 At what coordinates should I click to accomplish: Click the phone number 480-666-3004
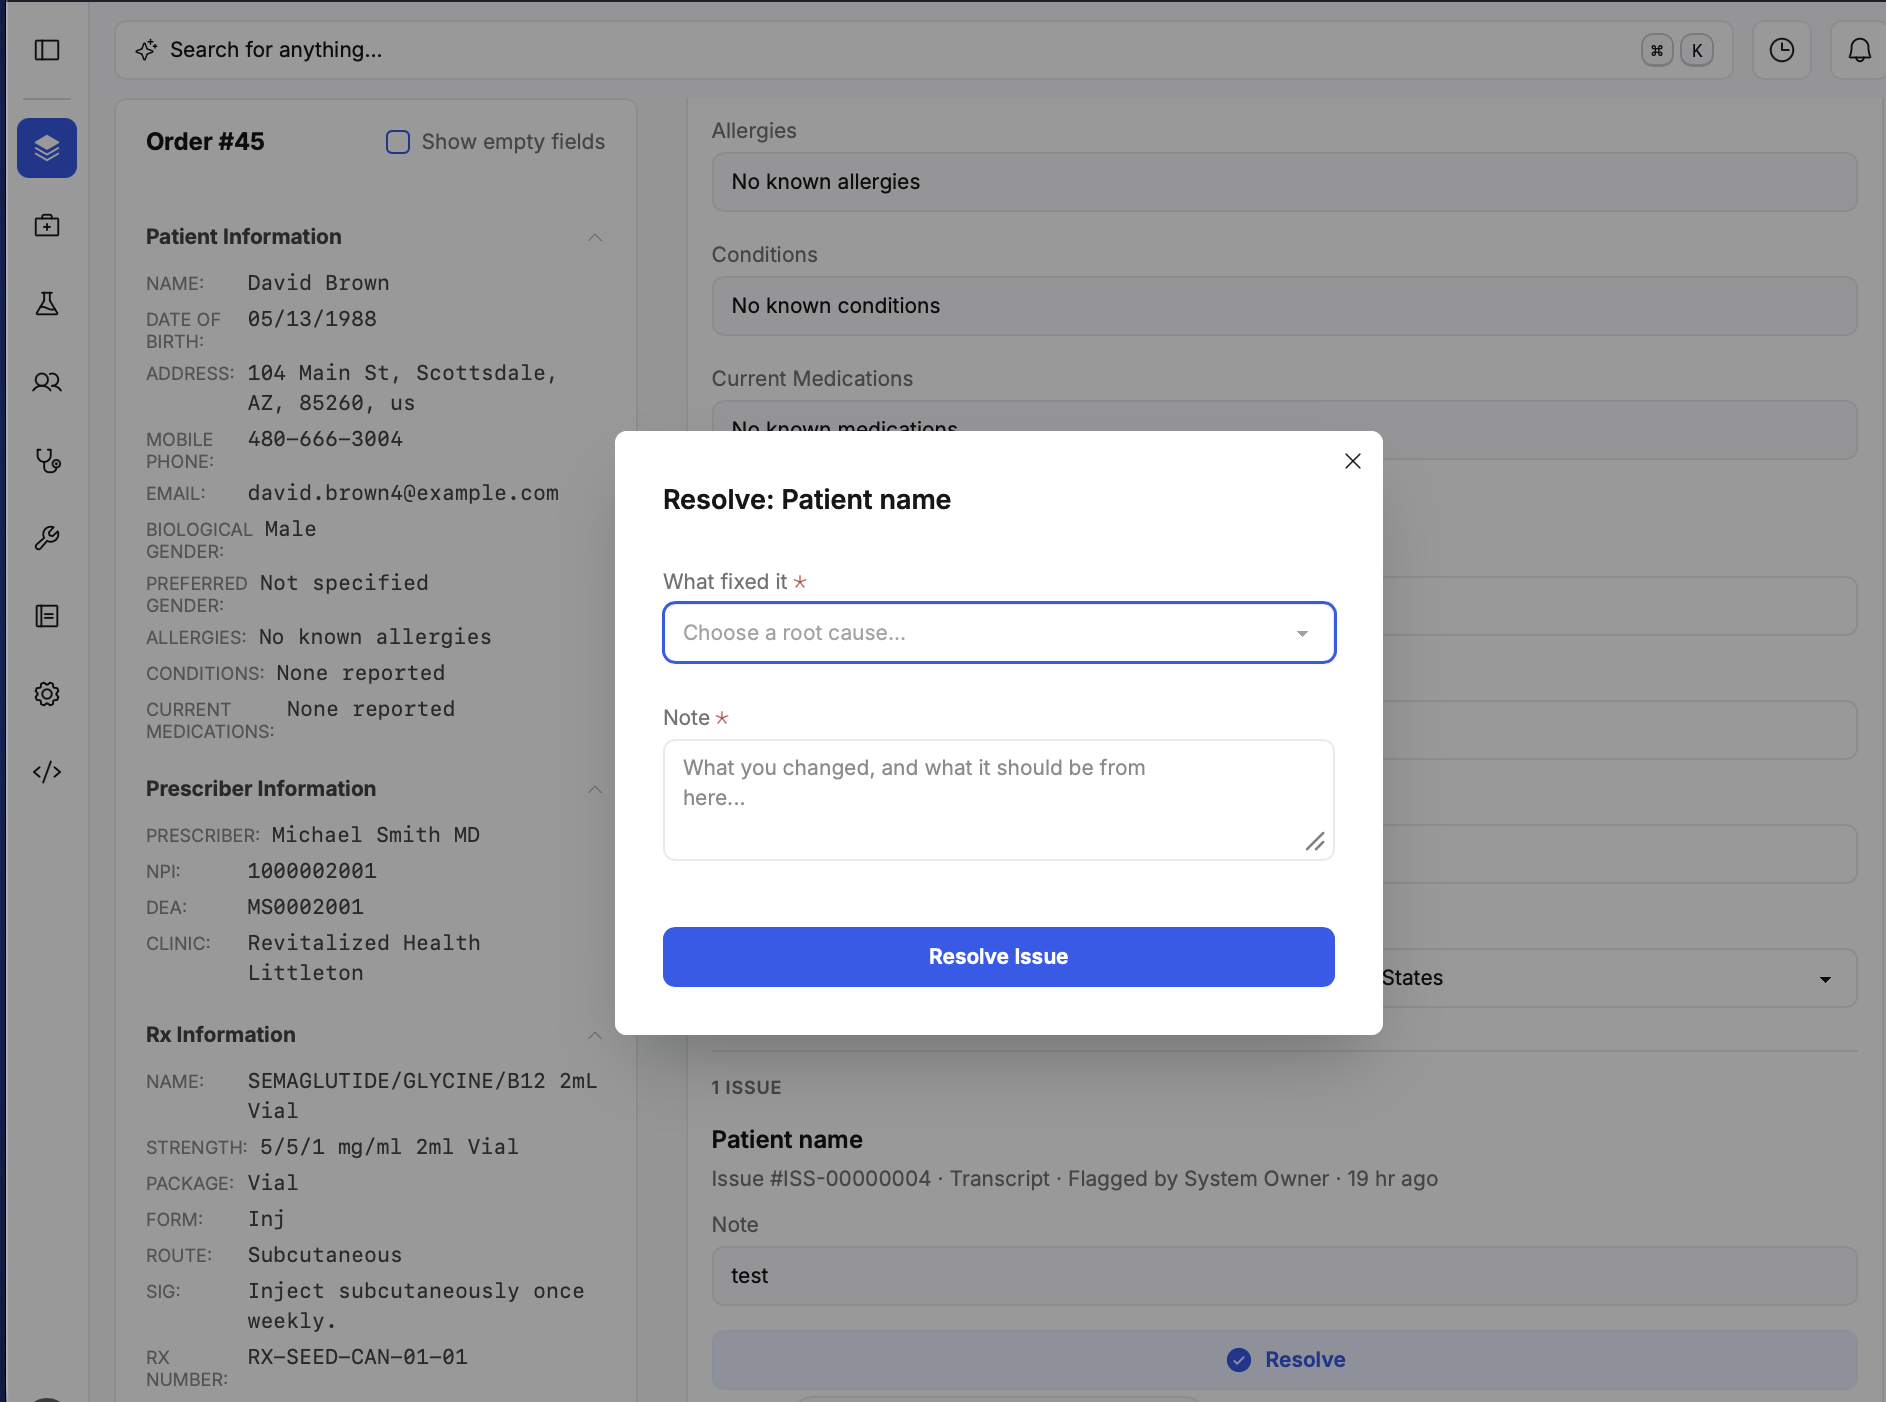point(325,439)
